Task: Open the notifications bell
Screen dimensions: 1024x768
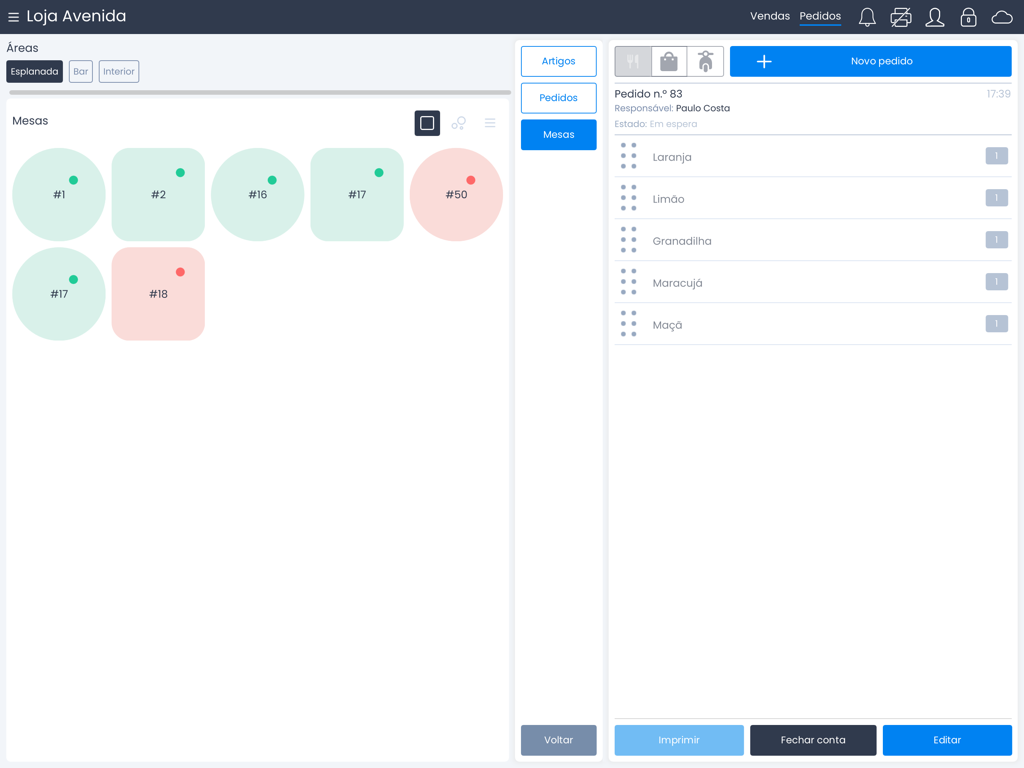Action: click(x=867, y=17)
